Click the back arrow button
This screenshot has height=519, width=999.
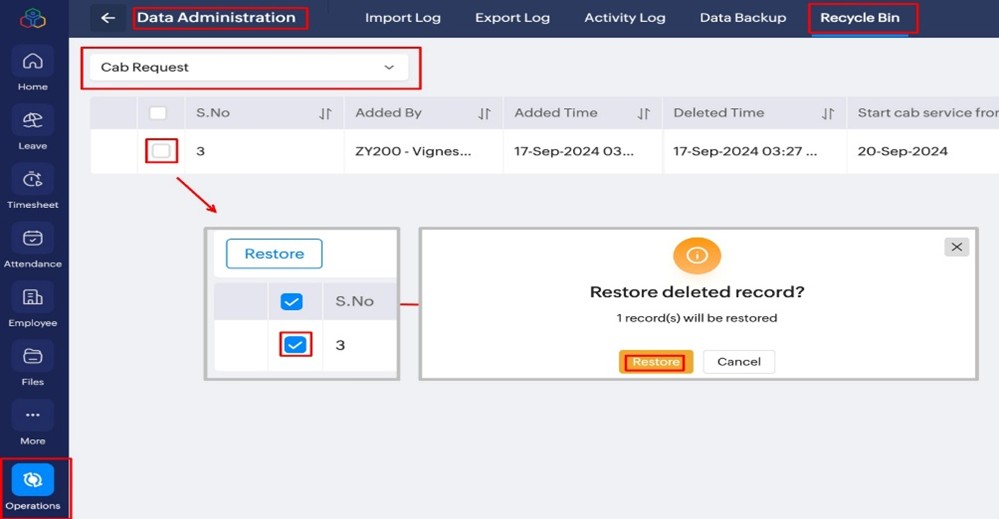coord(108,18)
